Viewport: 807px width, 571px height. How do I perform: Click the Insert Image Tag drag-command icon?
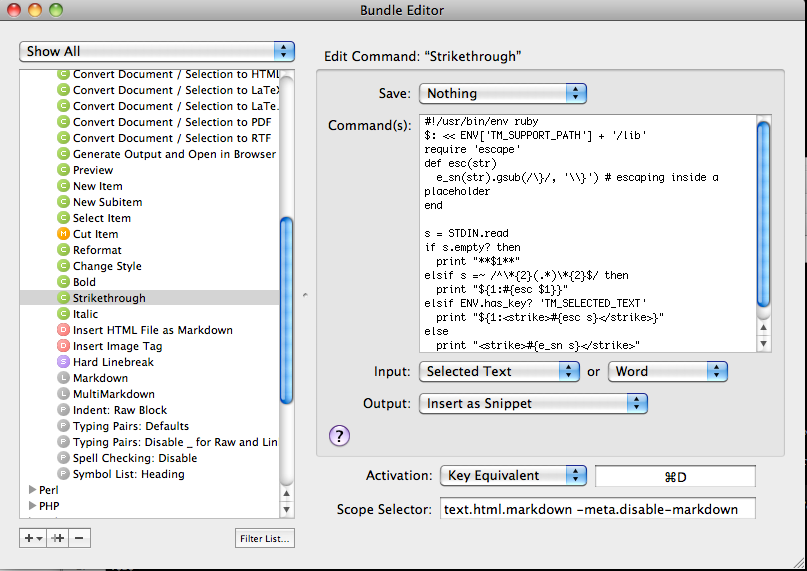coord(64,346)
